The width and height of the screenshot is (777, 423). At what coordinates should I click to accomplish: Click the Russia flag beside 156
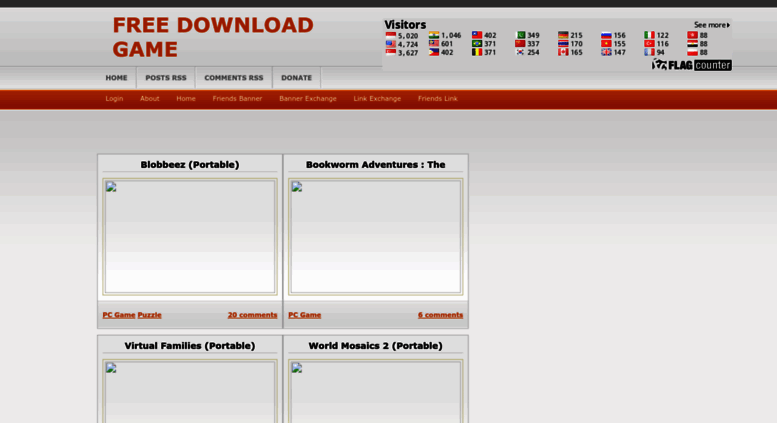(x=606, y=35)
